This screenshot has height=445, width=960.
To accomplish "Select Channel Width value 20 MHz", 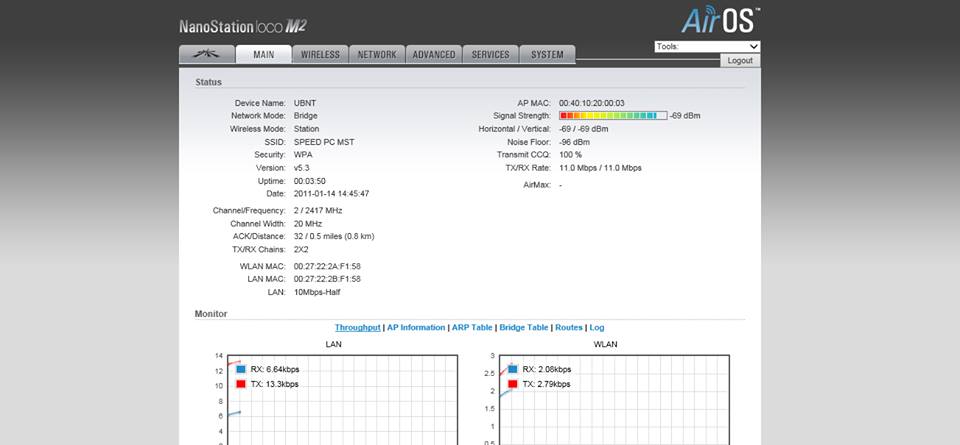I will click(x=308, y=224).
